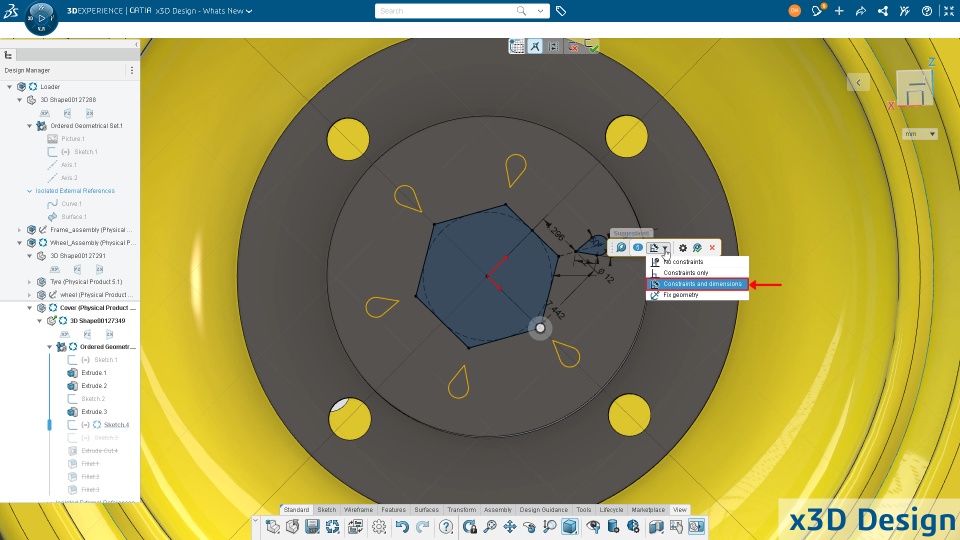Click the view orientation cube
This screenshot has width=960, height=540.
coord(915,89)
